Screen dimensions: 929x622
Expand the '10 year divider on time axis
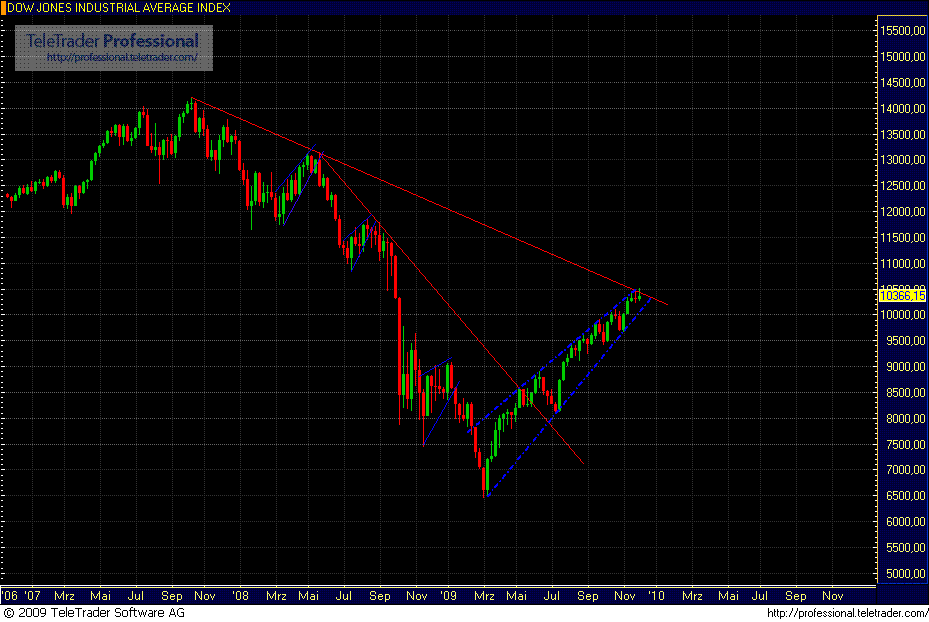(x=657, y=595)
